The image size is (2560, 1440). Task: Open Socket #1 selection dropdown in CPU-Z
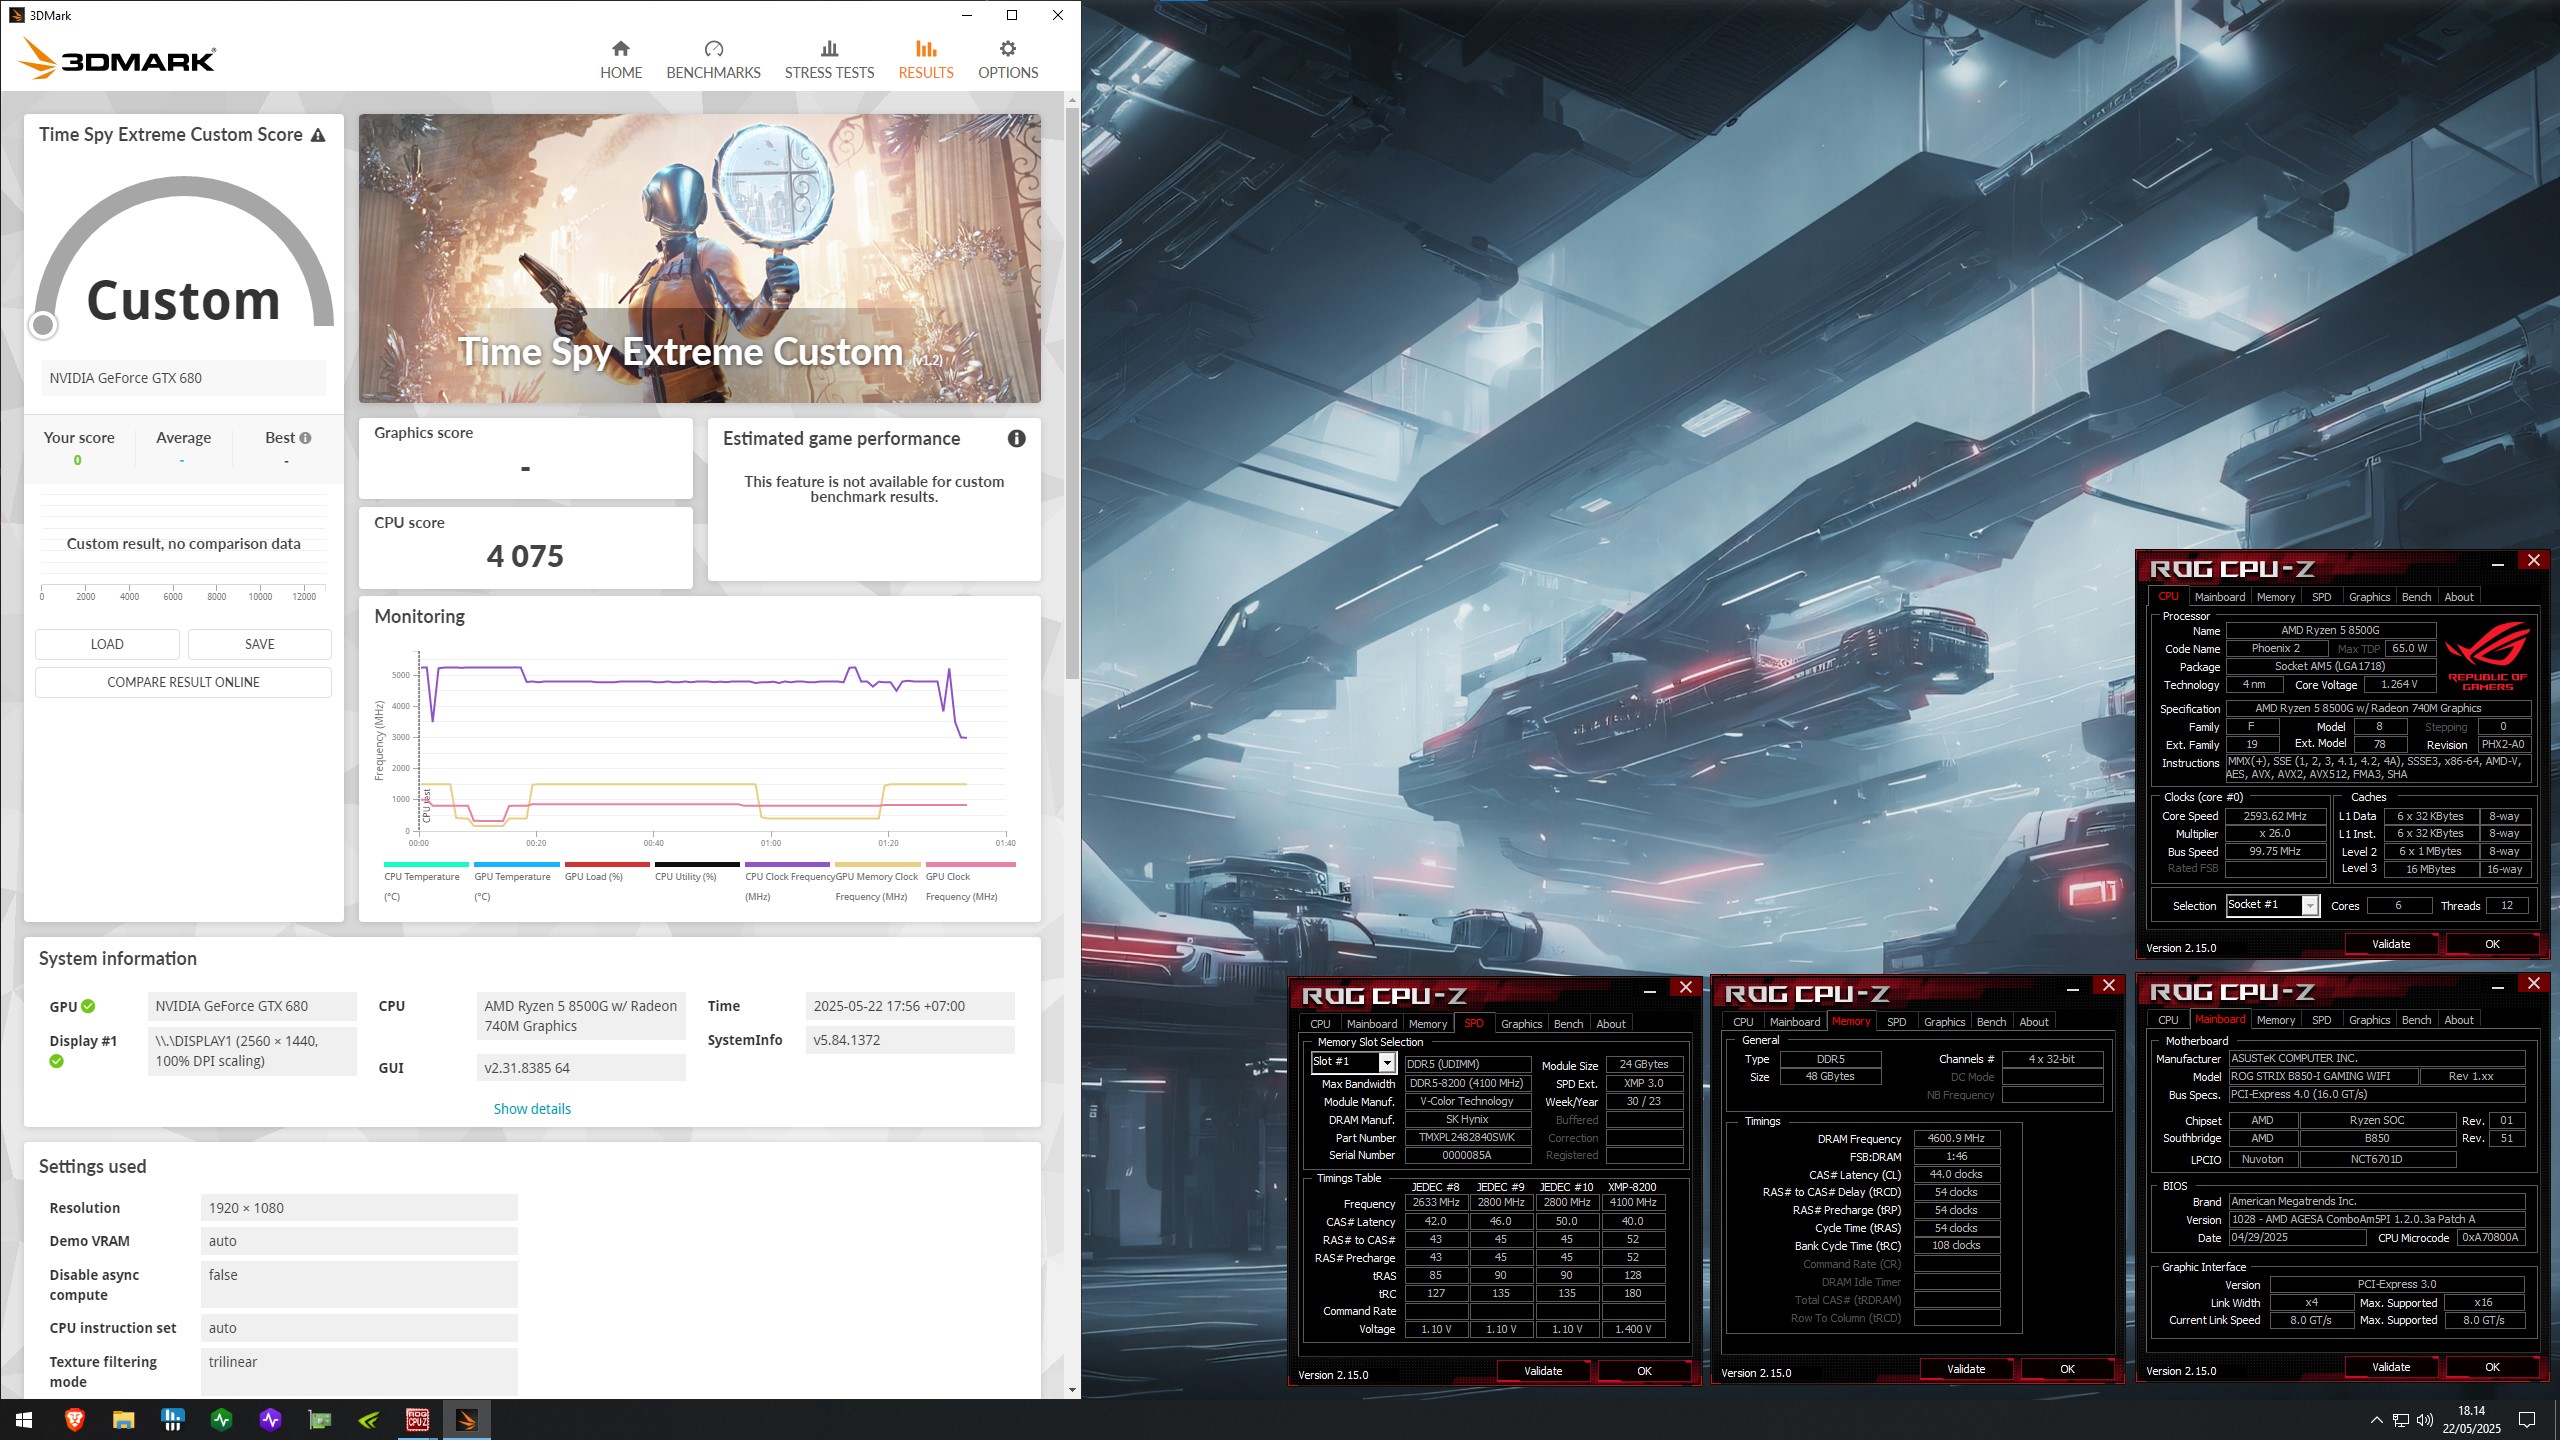tap(2310, 905)
